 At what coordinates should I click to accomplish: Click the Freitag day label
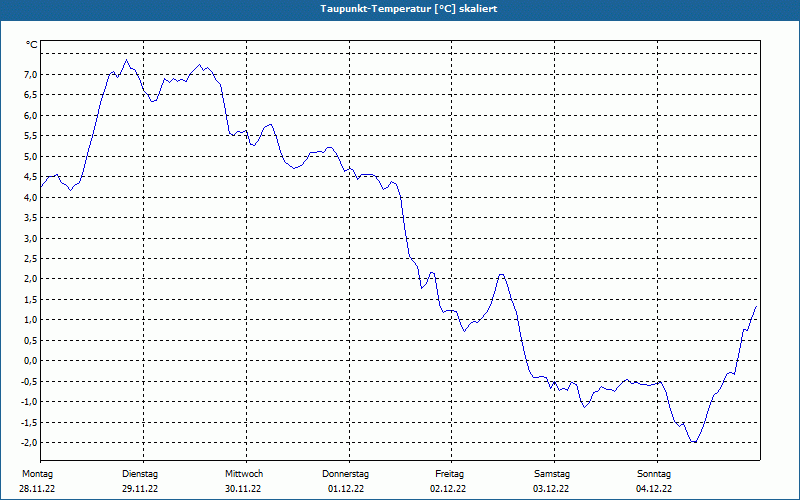[449, 474]
